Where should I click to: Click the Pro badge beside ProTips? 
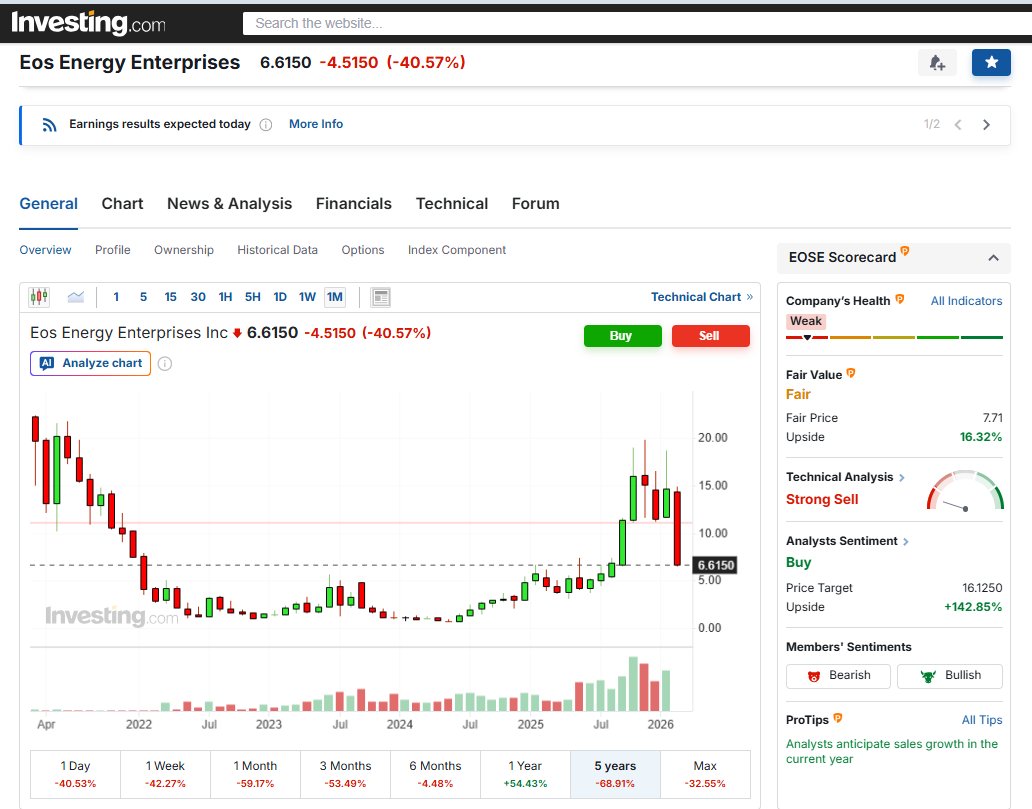click(x=838, y=718)
